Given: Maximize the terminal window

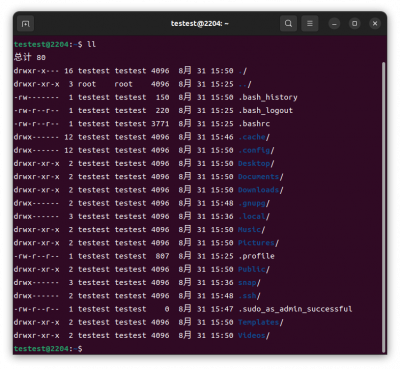Looking at the screenshot, I should point(355,24).
